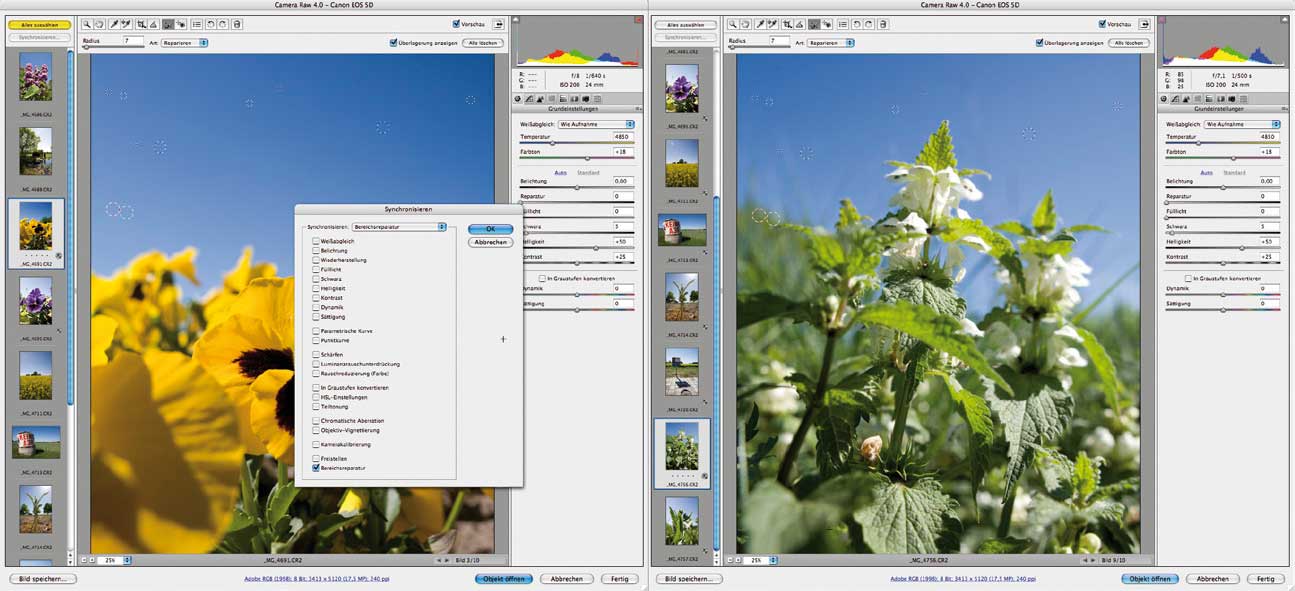Rotate image counterclockwise in right window
This screenshot has height=591, width=1295.
coord(857,23)
